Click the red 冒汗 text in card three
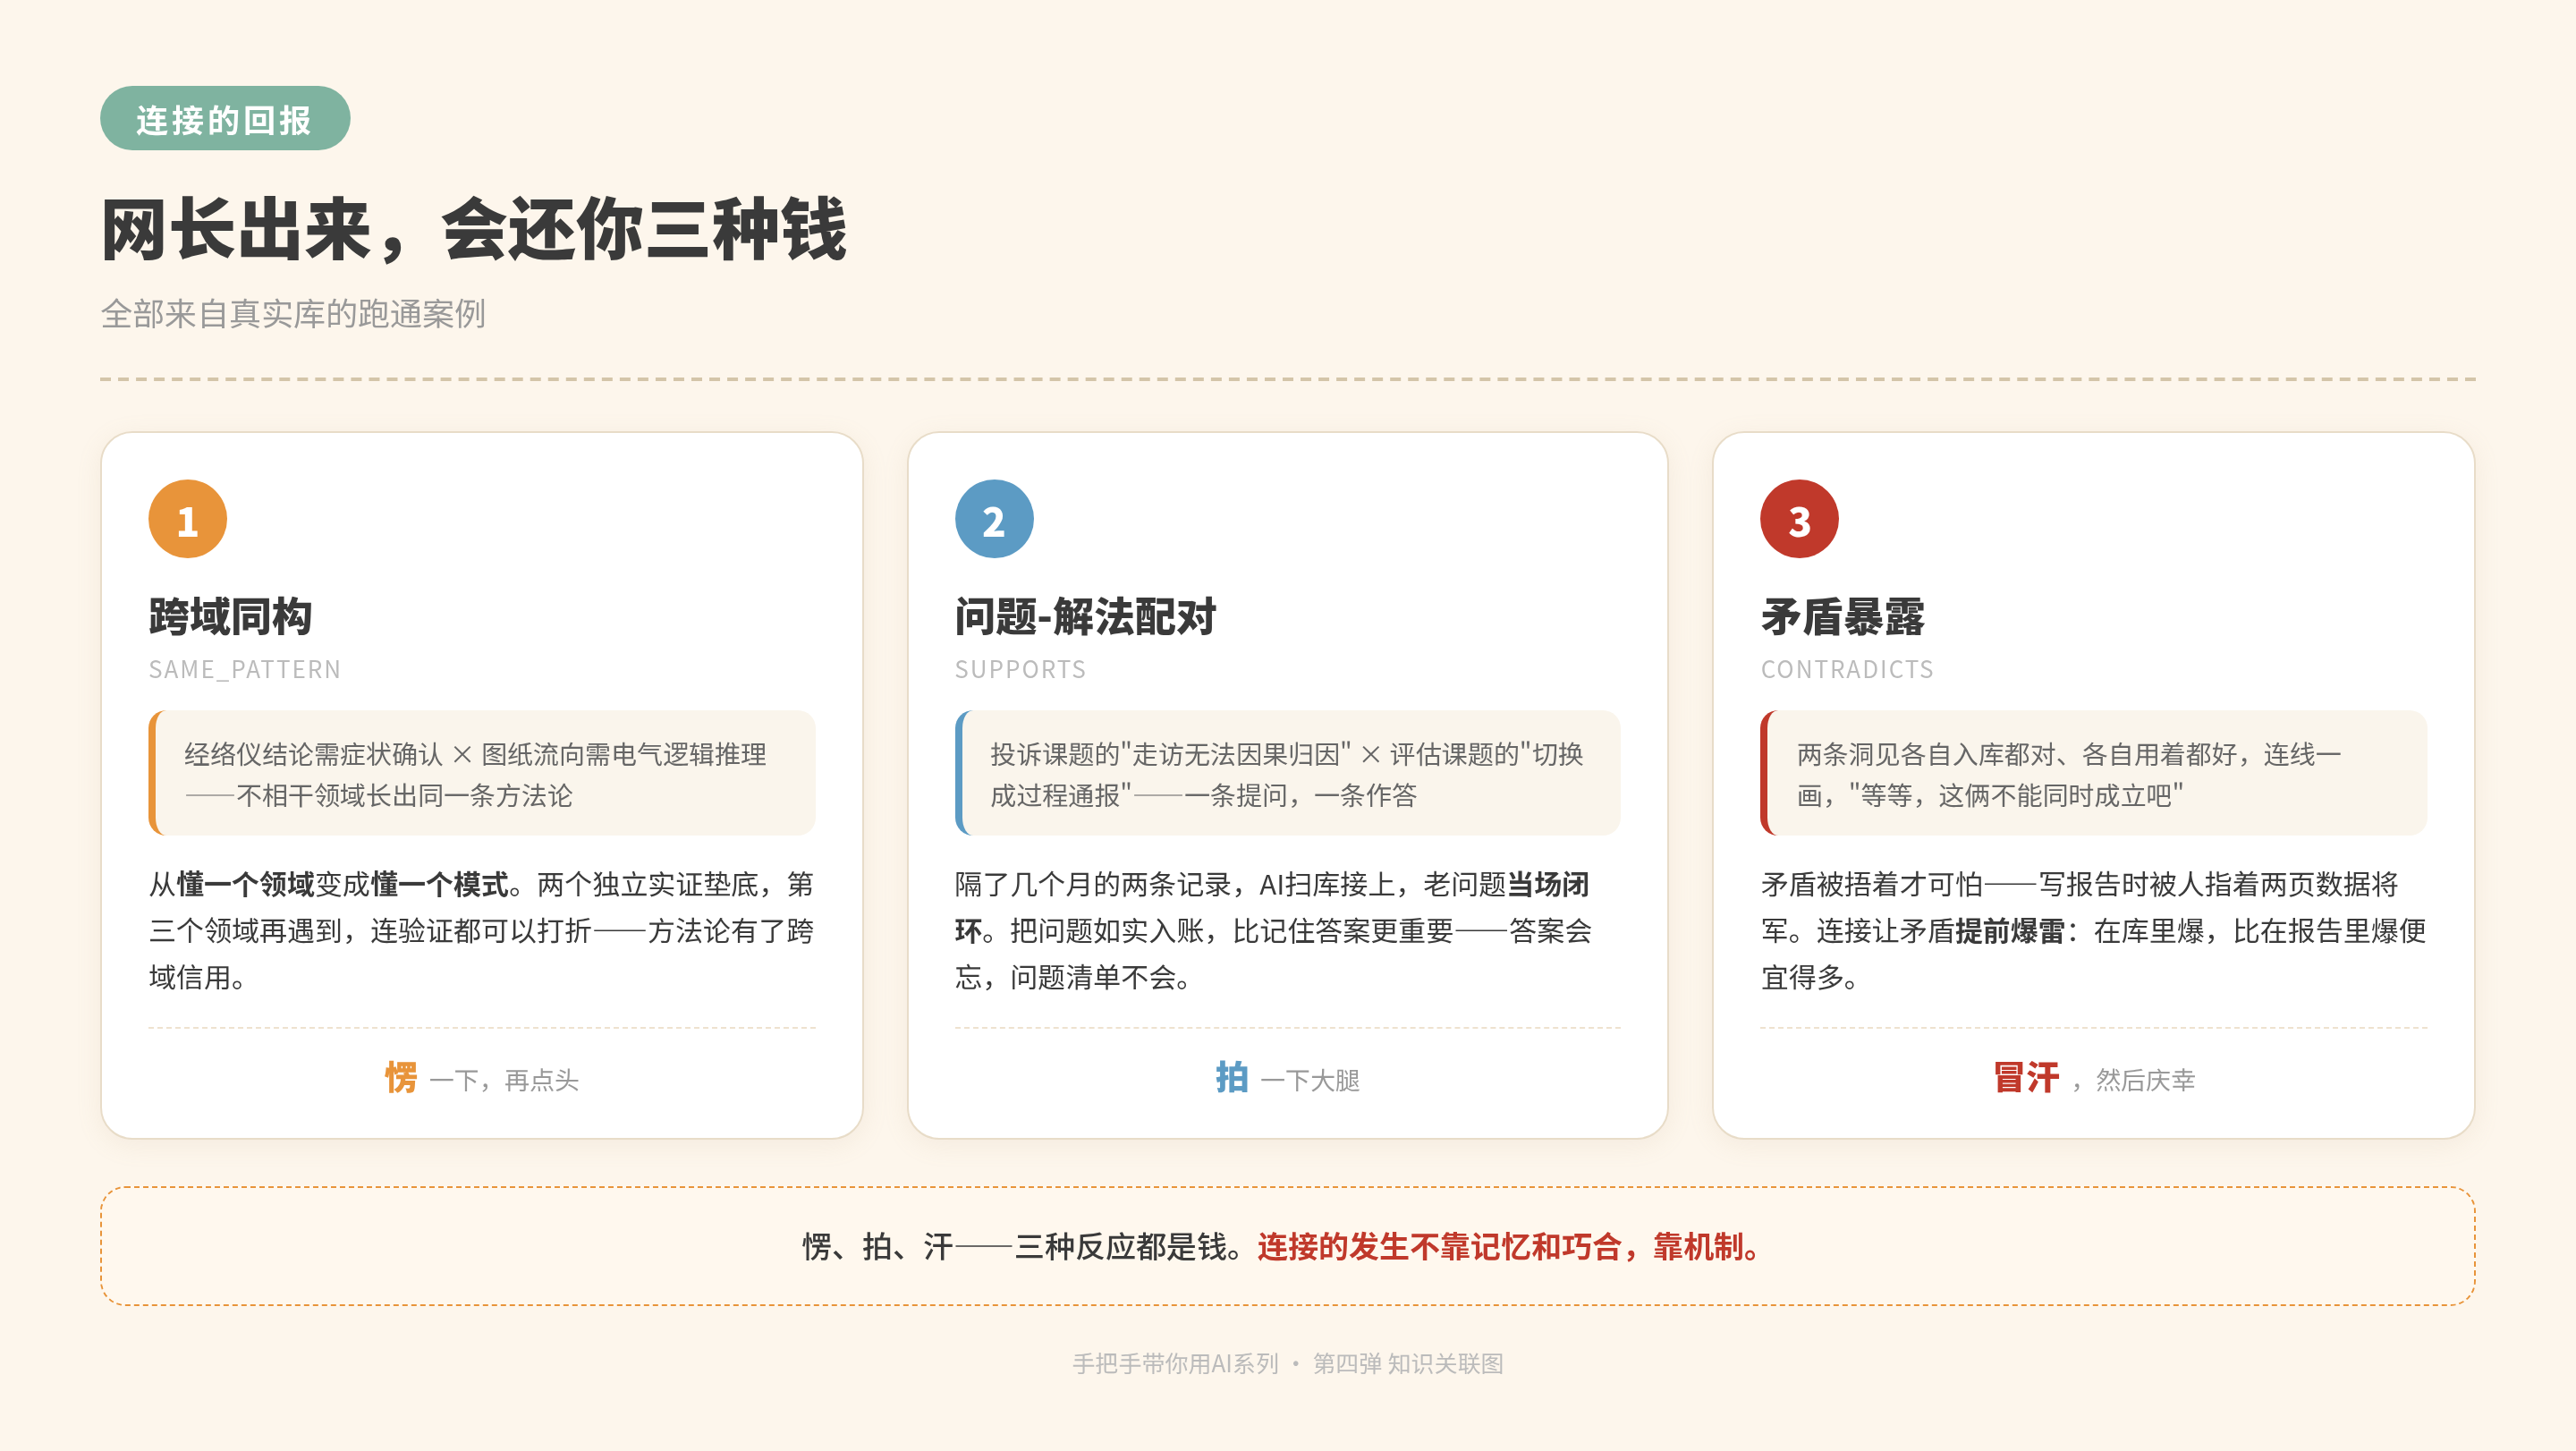The height and width of the screenshot is (1451, 2576). (x=2026, y=1078)
